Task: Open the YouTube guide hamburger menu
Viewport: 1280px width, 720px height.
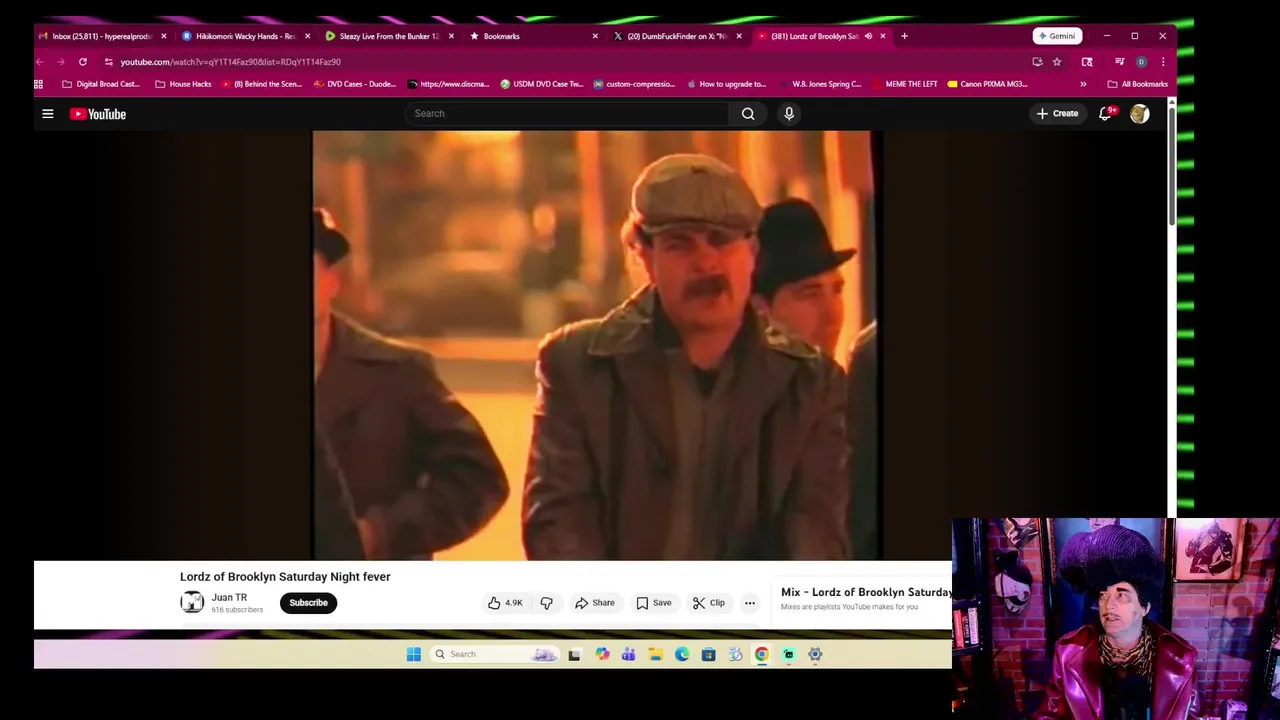Action: pyautogui.click(x=47, y=114)
